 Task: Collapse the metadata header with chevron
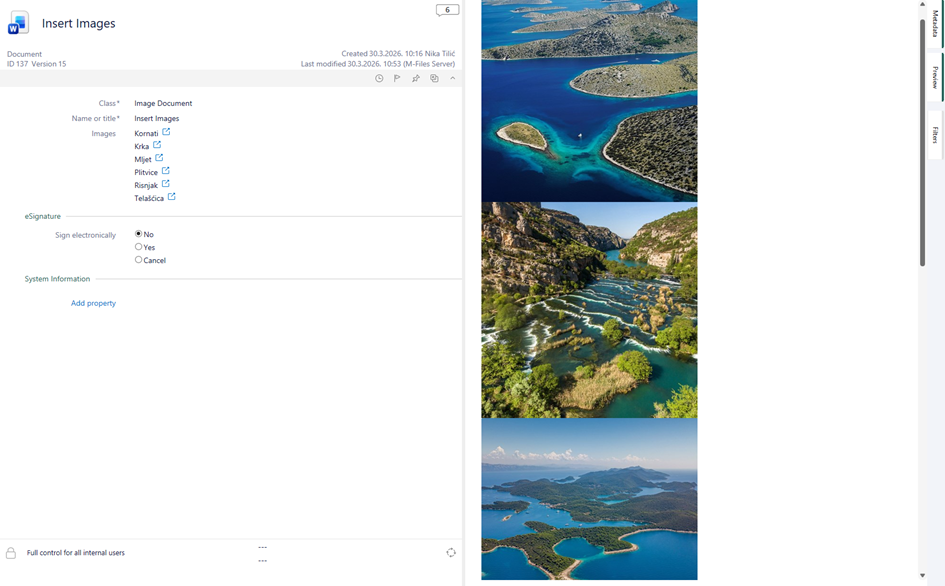tap(452, 78)
